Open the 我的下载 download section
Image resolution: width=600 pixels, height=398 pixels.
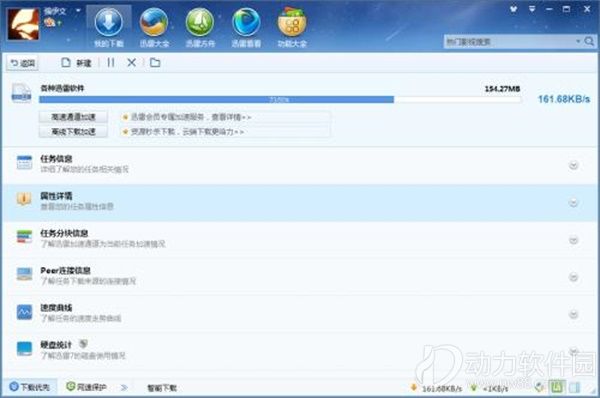[109, 28]
